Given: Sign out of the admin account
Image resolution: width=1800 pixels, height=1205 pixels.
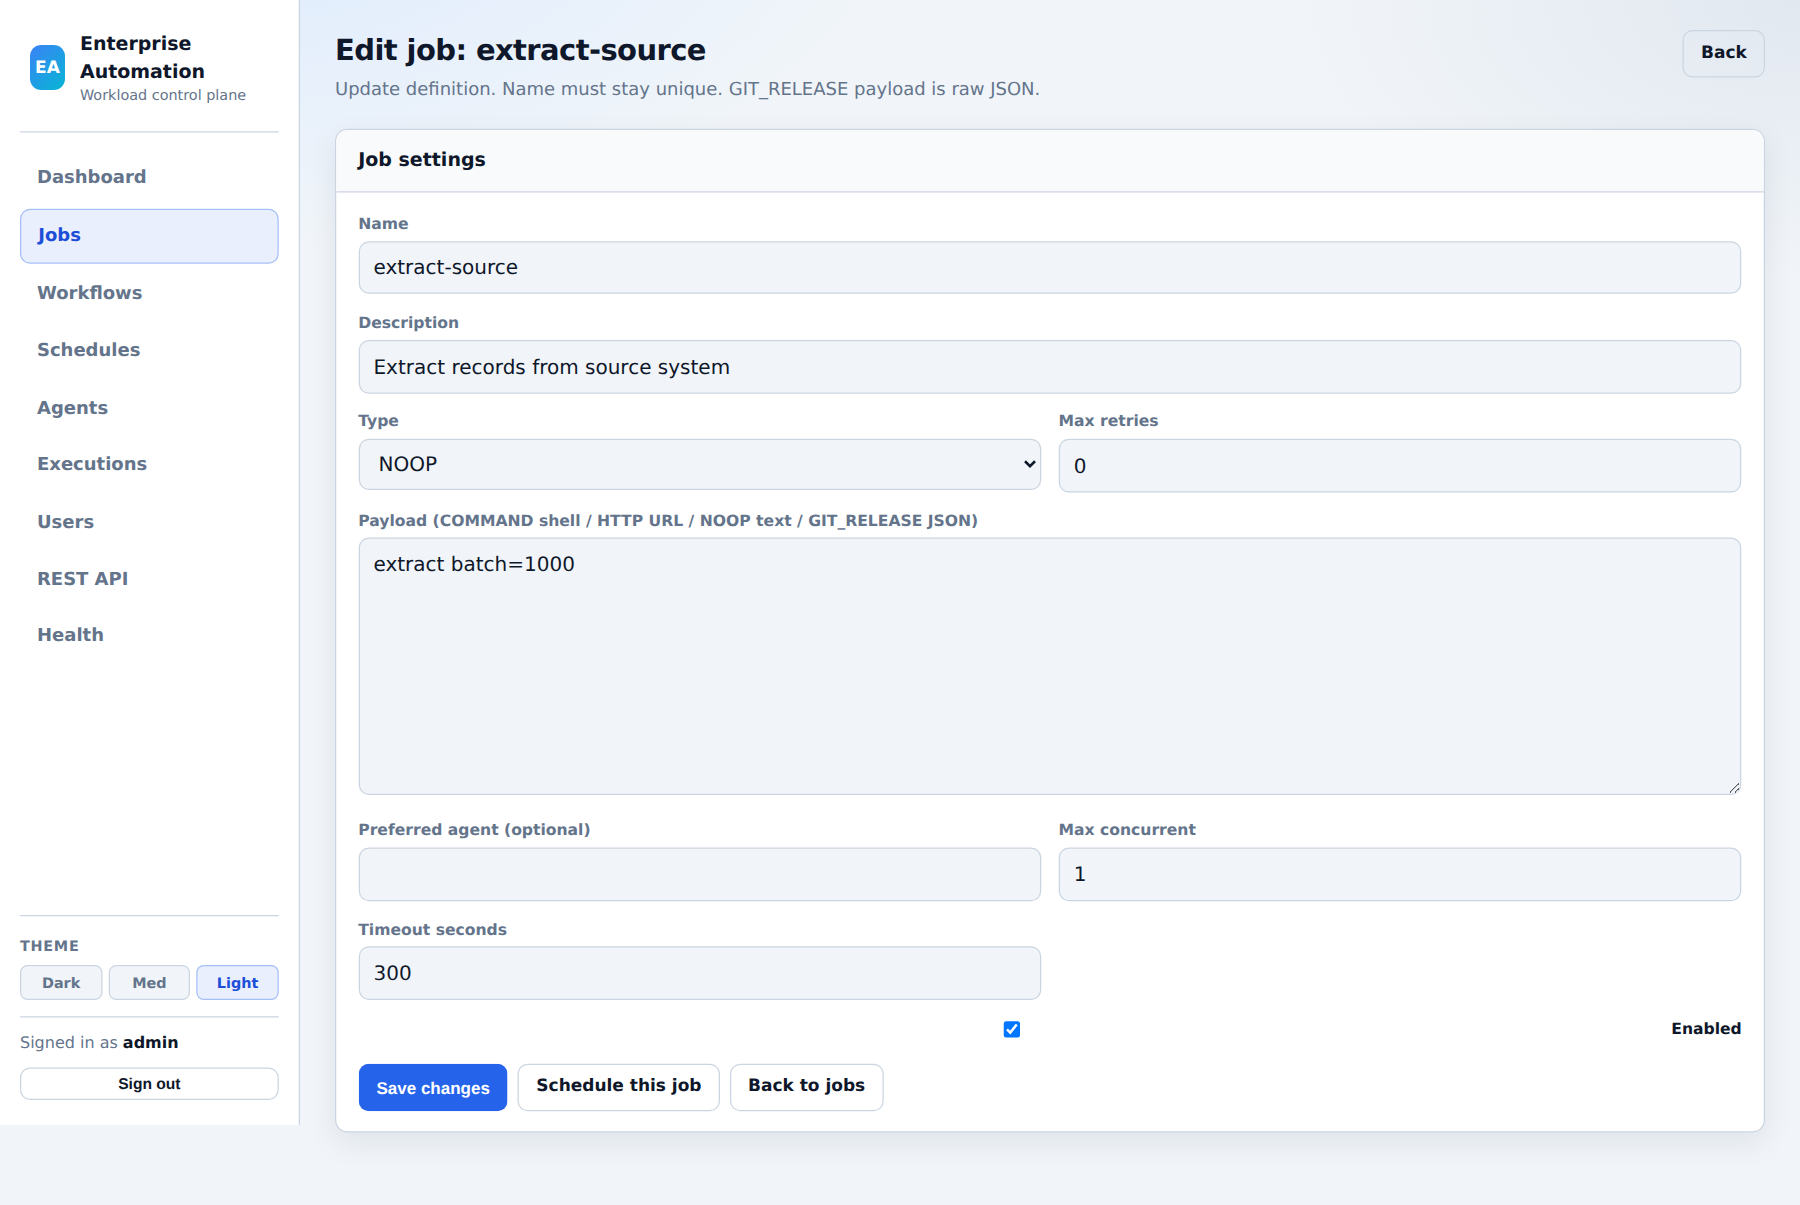Looking at the screenshot, I should (149, 1084).
